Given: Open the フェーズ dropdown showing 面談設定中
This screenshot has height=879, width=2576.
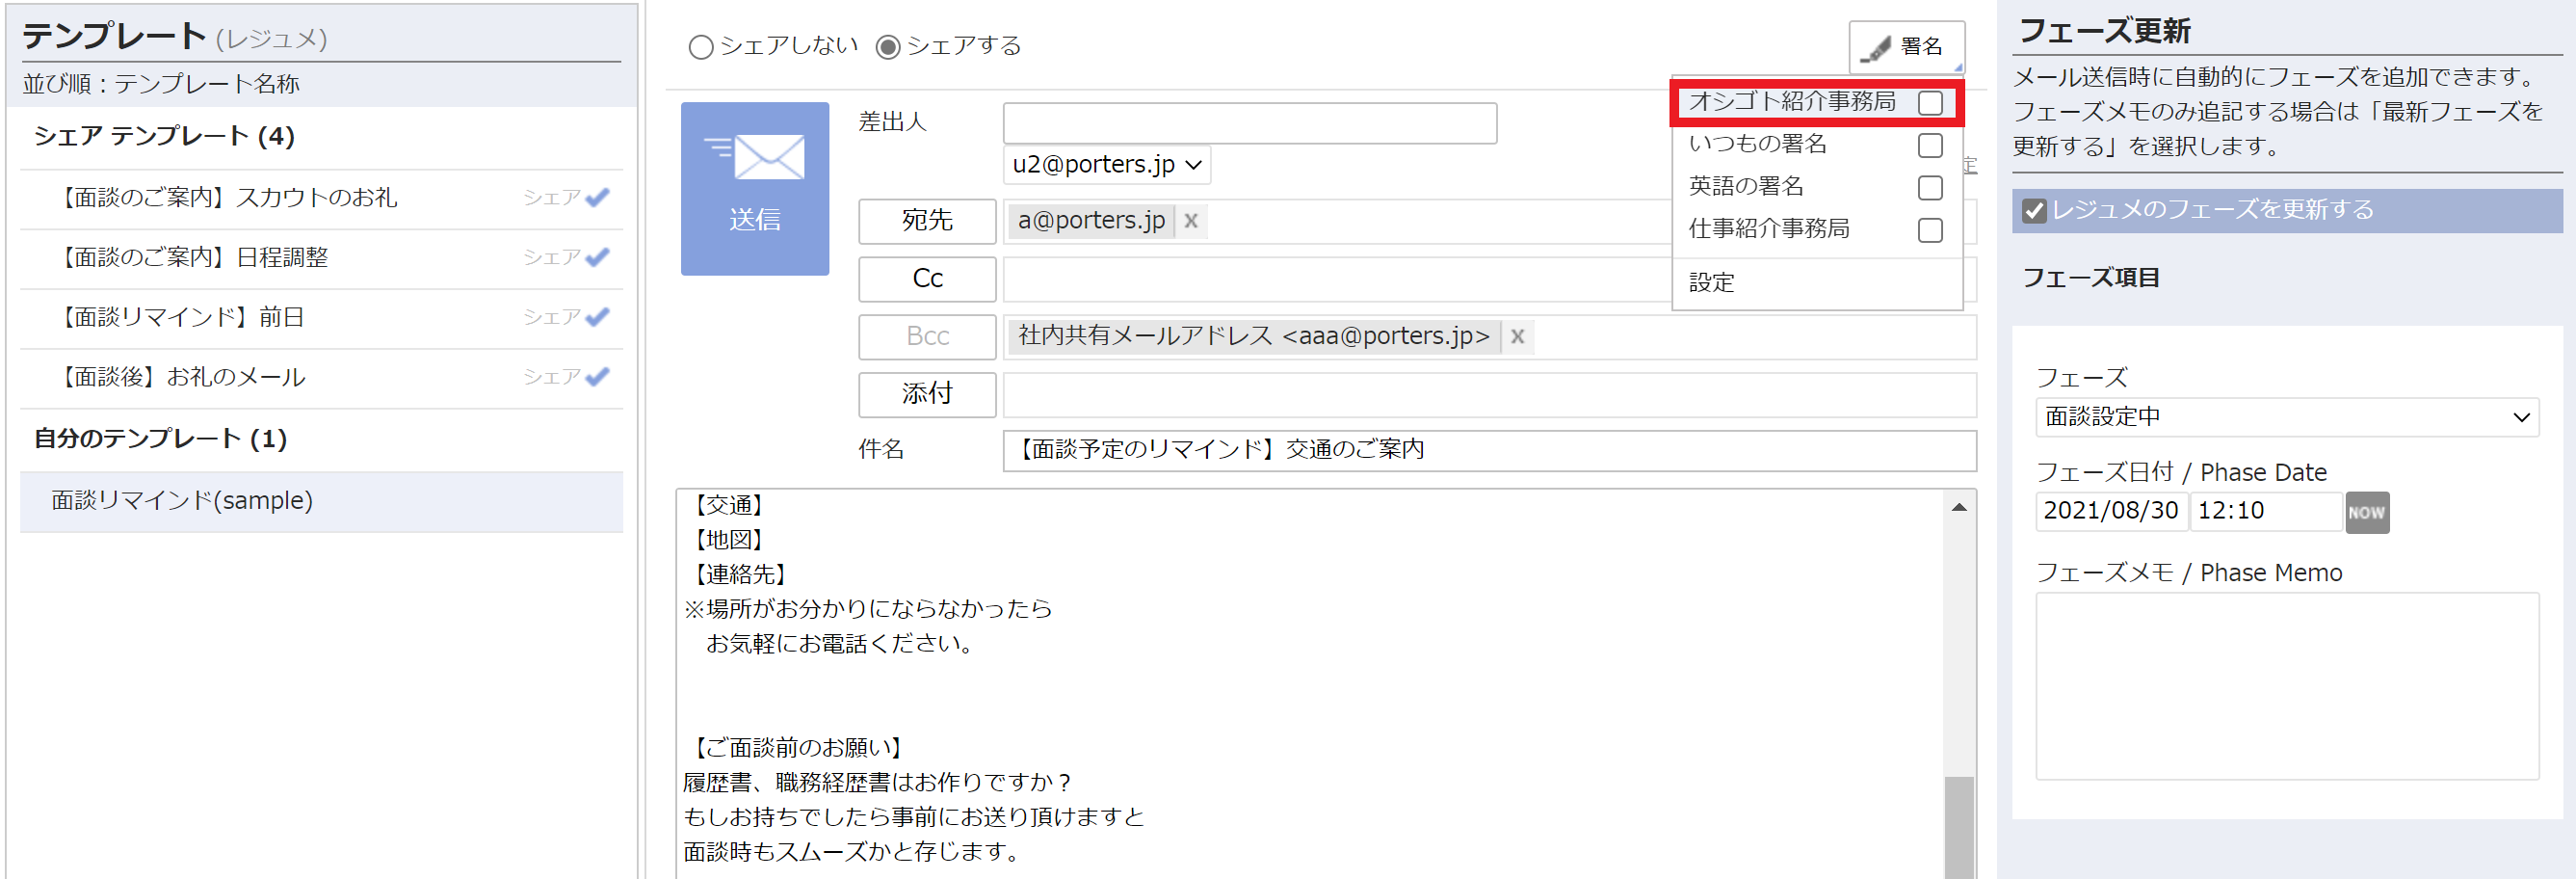Looking at the screenshot, I should tap(2287, 416).
